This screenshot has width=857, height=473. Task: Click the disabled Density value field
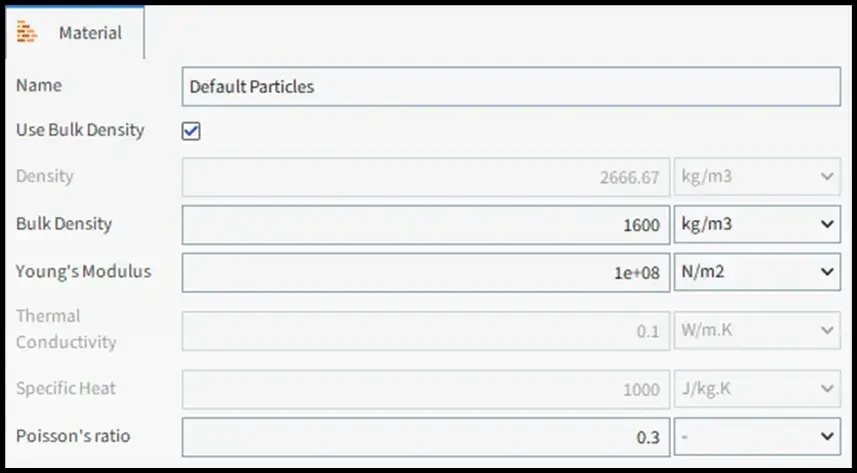(x=426, y=177)
